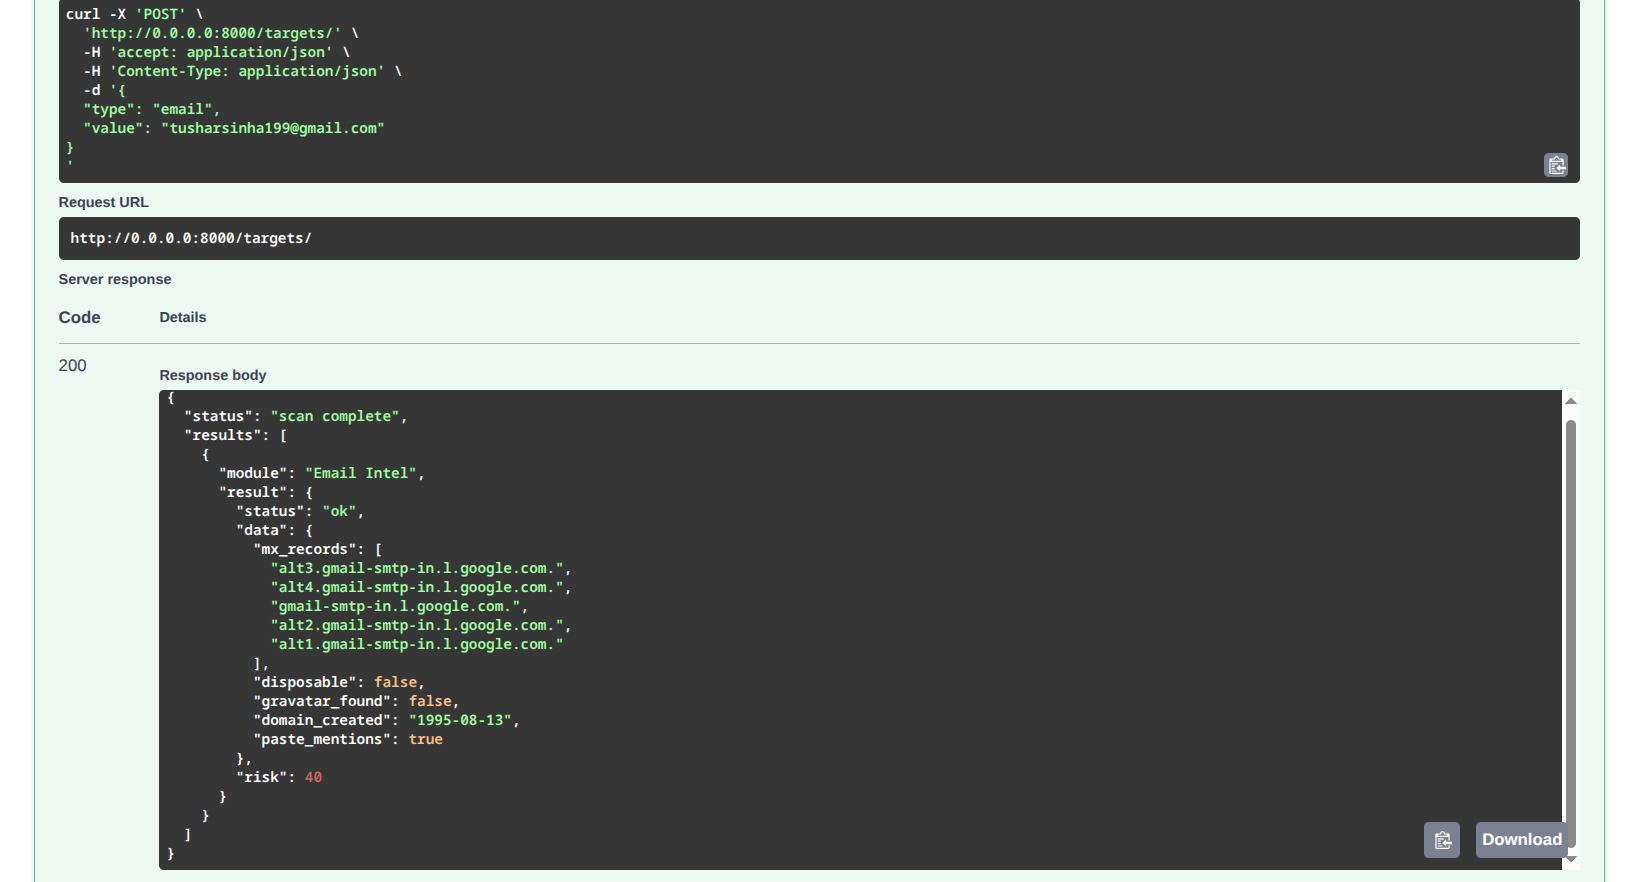Image resolution: width=1635 pixels, height=882 pixels.
Task: Click the risk value 40
Action: 313,777
